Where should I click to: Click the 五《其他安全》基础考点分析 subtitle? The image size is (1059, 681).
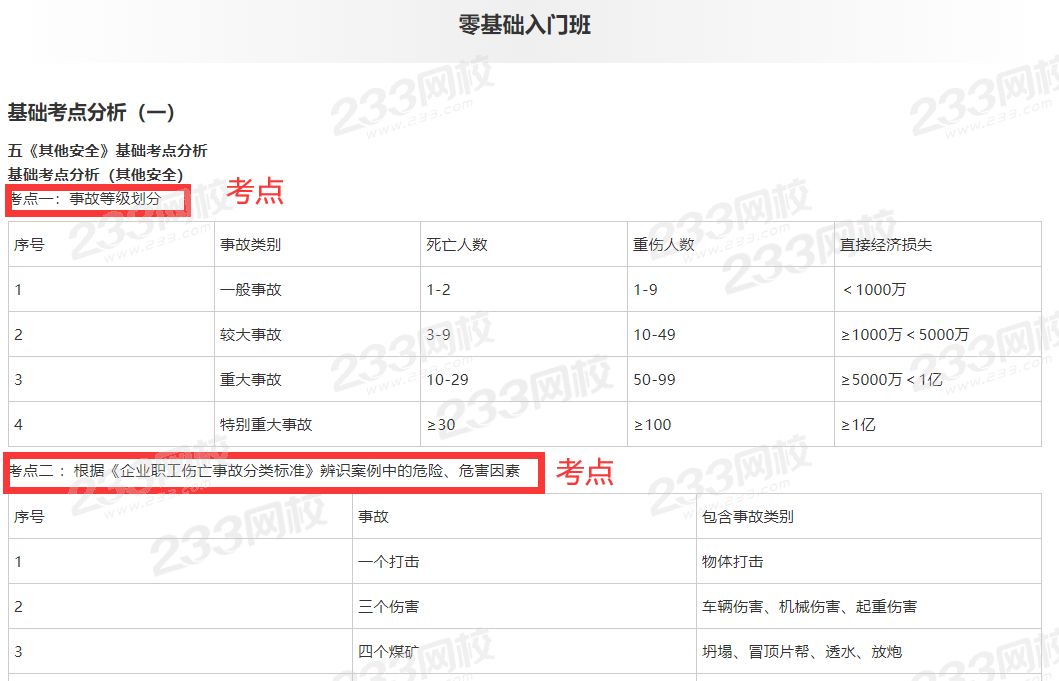pyautogui.click(x=108, y=151)
